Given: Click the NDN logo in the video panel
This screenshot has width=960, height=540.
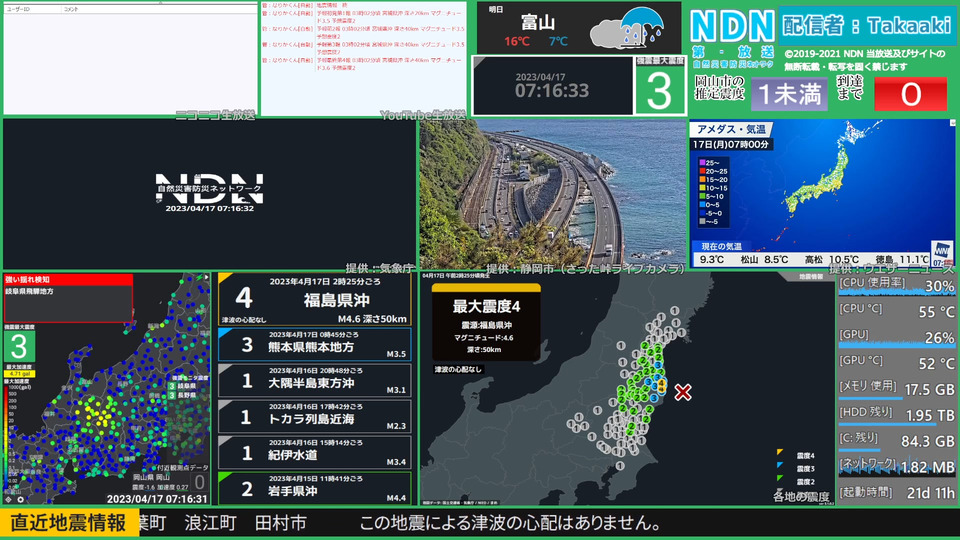Looking at the screenshot, I should coord(209,189).
